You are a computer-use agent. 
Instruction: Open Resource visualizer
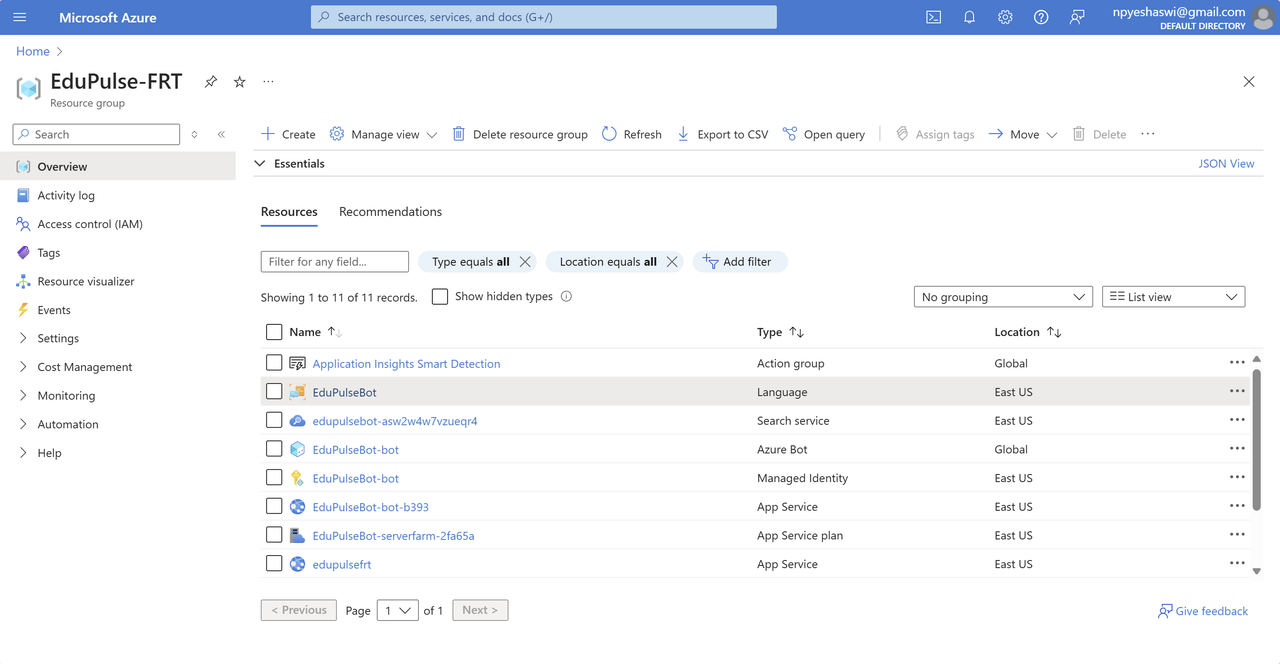(86, 281)
